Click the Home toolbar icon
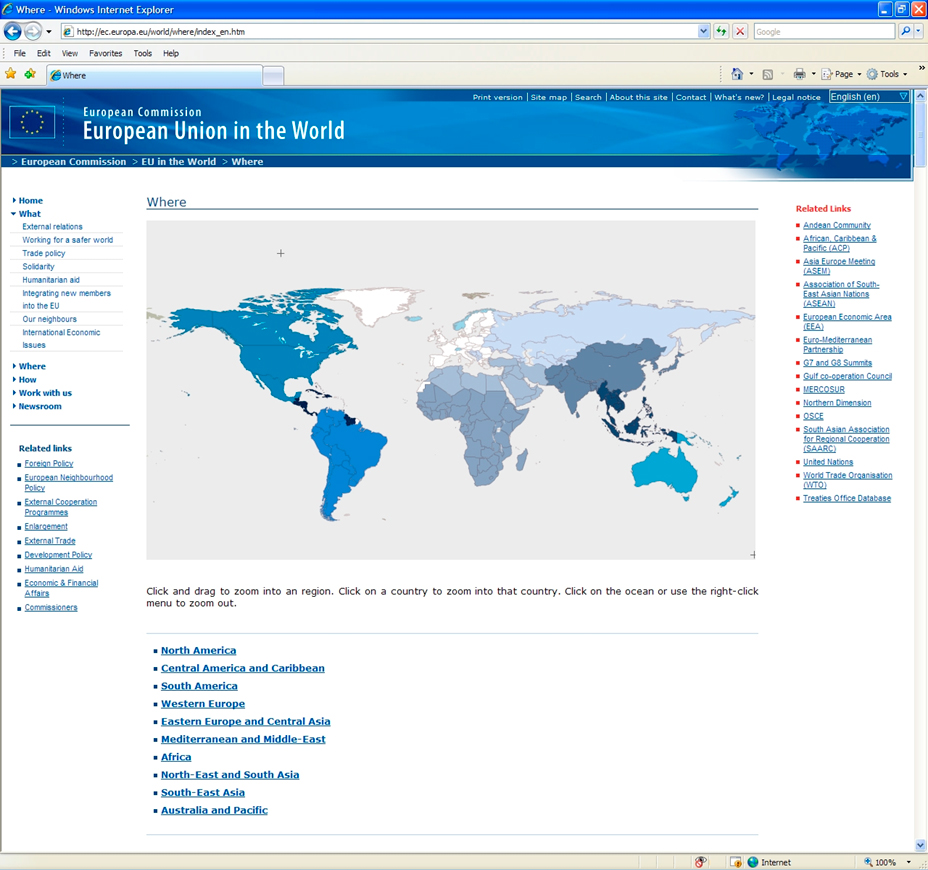Viewport: 928px width, 870px height. point(737,74)
